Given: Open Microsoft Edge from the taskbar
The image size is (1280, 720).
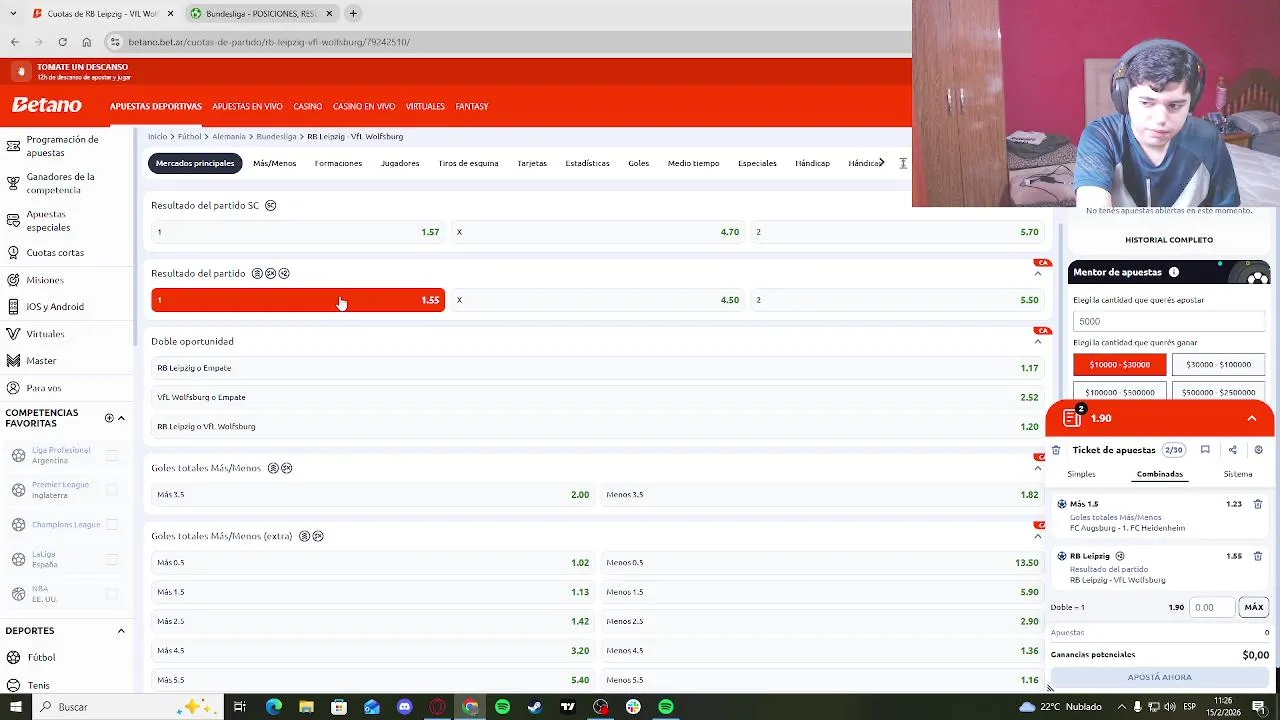Looking at the screenshot, I should pyautogui.click(x=273, y=707).
